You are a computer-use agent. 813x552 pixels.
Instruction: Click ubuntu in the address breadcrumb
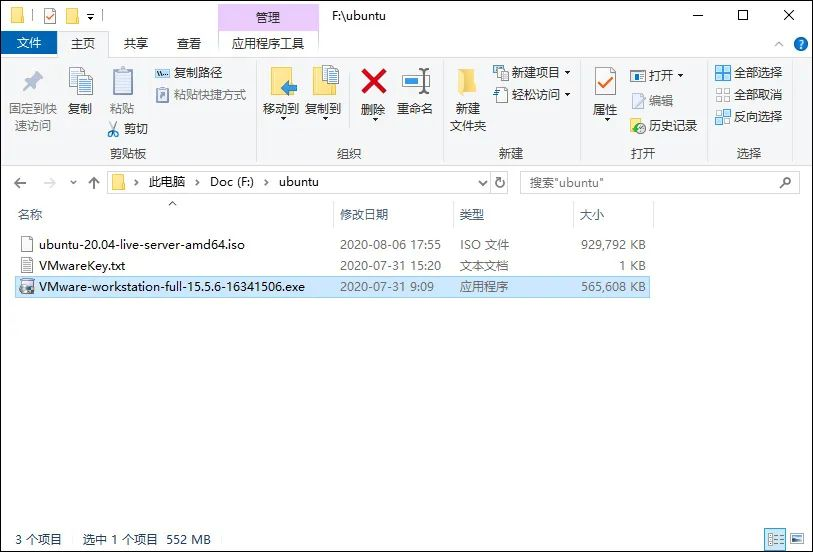point(299,182)
